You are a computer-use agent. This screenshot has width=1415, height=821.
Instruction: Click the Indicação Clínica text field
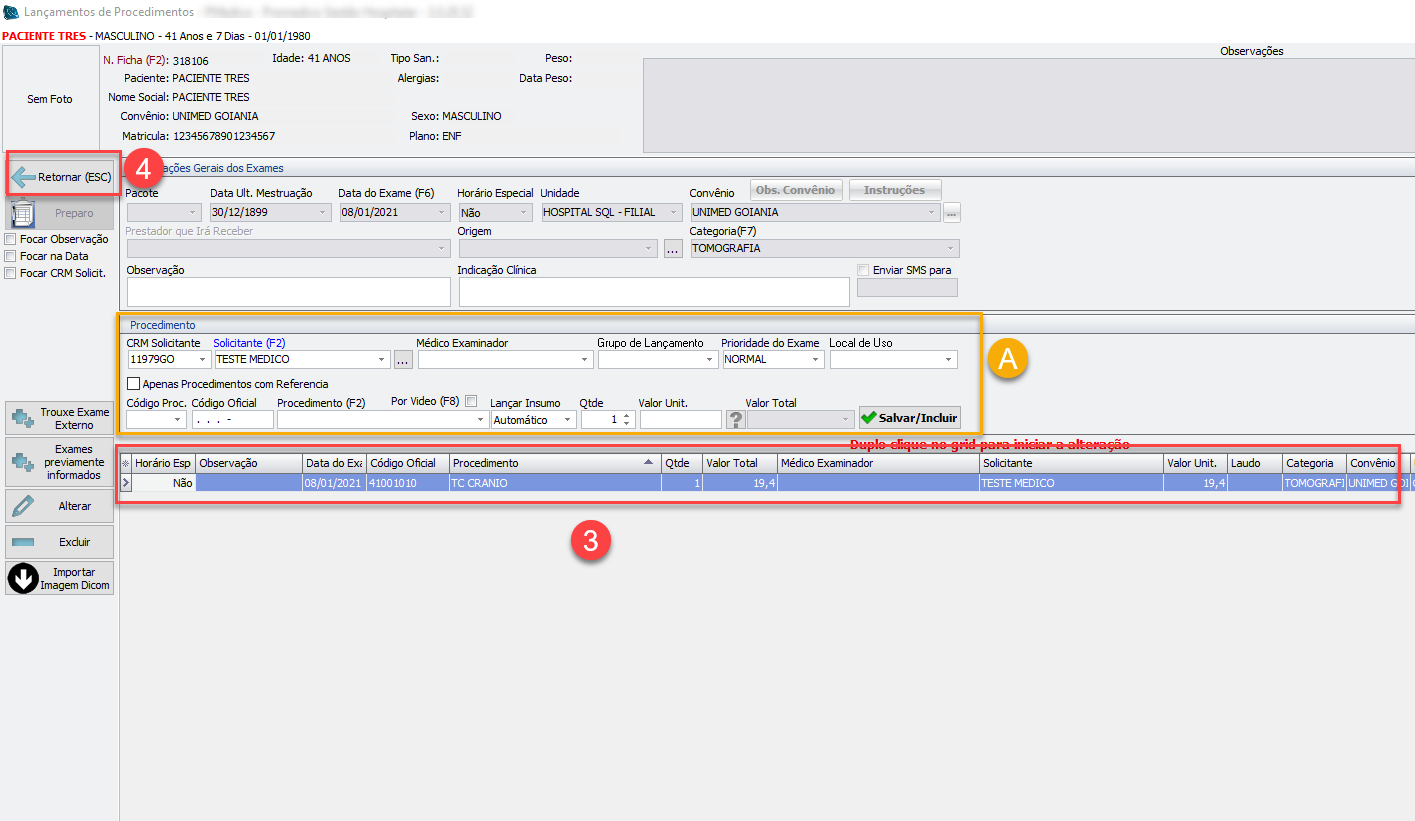(x=654, y=291)
